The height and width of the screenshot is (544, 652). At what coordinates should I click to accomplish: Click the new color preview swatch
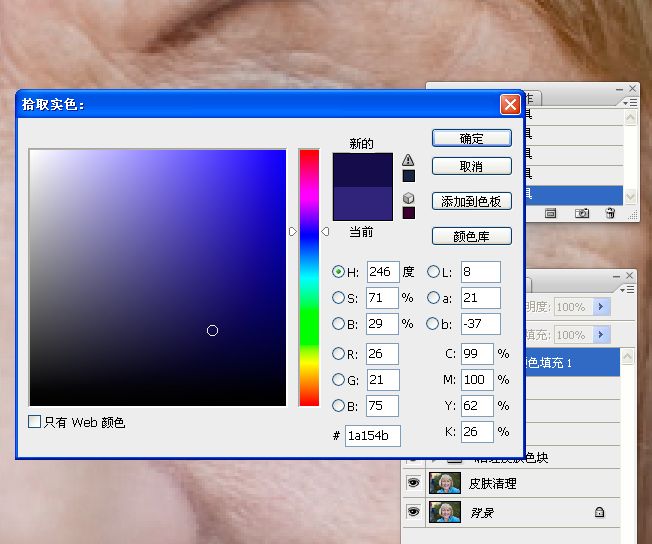point(363,170)
